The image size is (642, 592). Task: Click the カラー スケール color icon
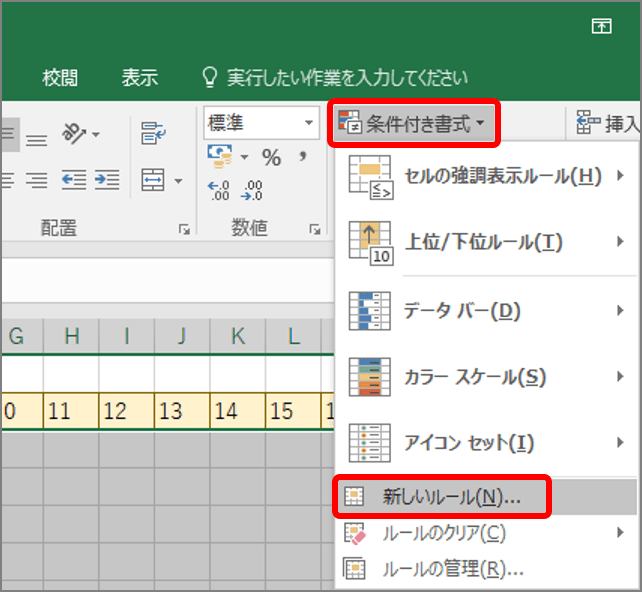pos(370,377)
